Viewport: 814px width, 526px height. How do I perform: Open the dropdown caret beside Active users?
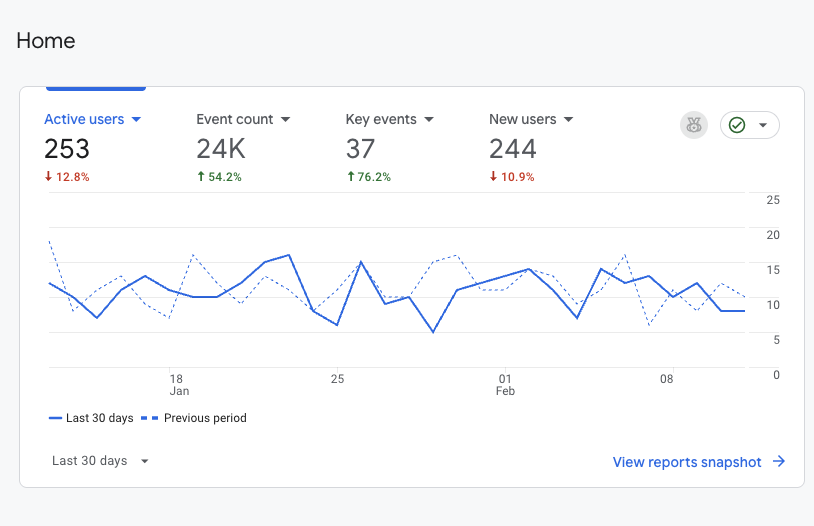[x=137, y=120]
